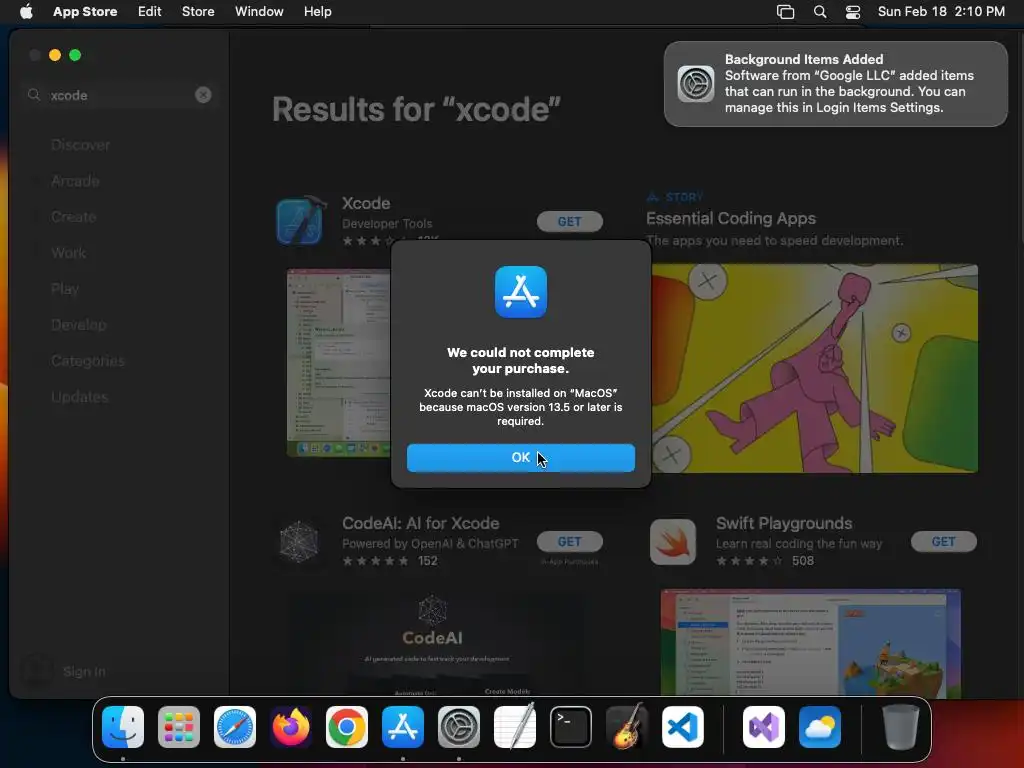The width and height of the screenshot is (1024, 768).
Task: Select Discover in the sidebar
Action: (x=80, y=145)
